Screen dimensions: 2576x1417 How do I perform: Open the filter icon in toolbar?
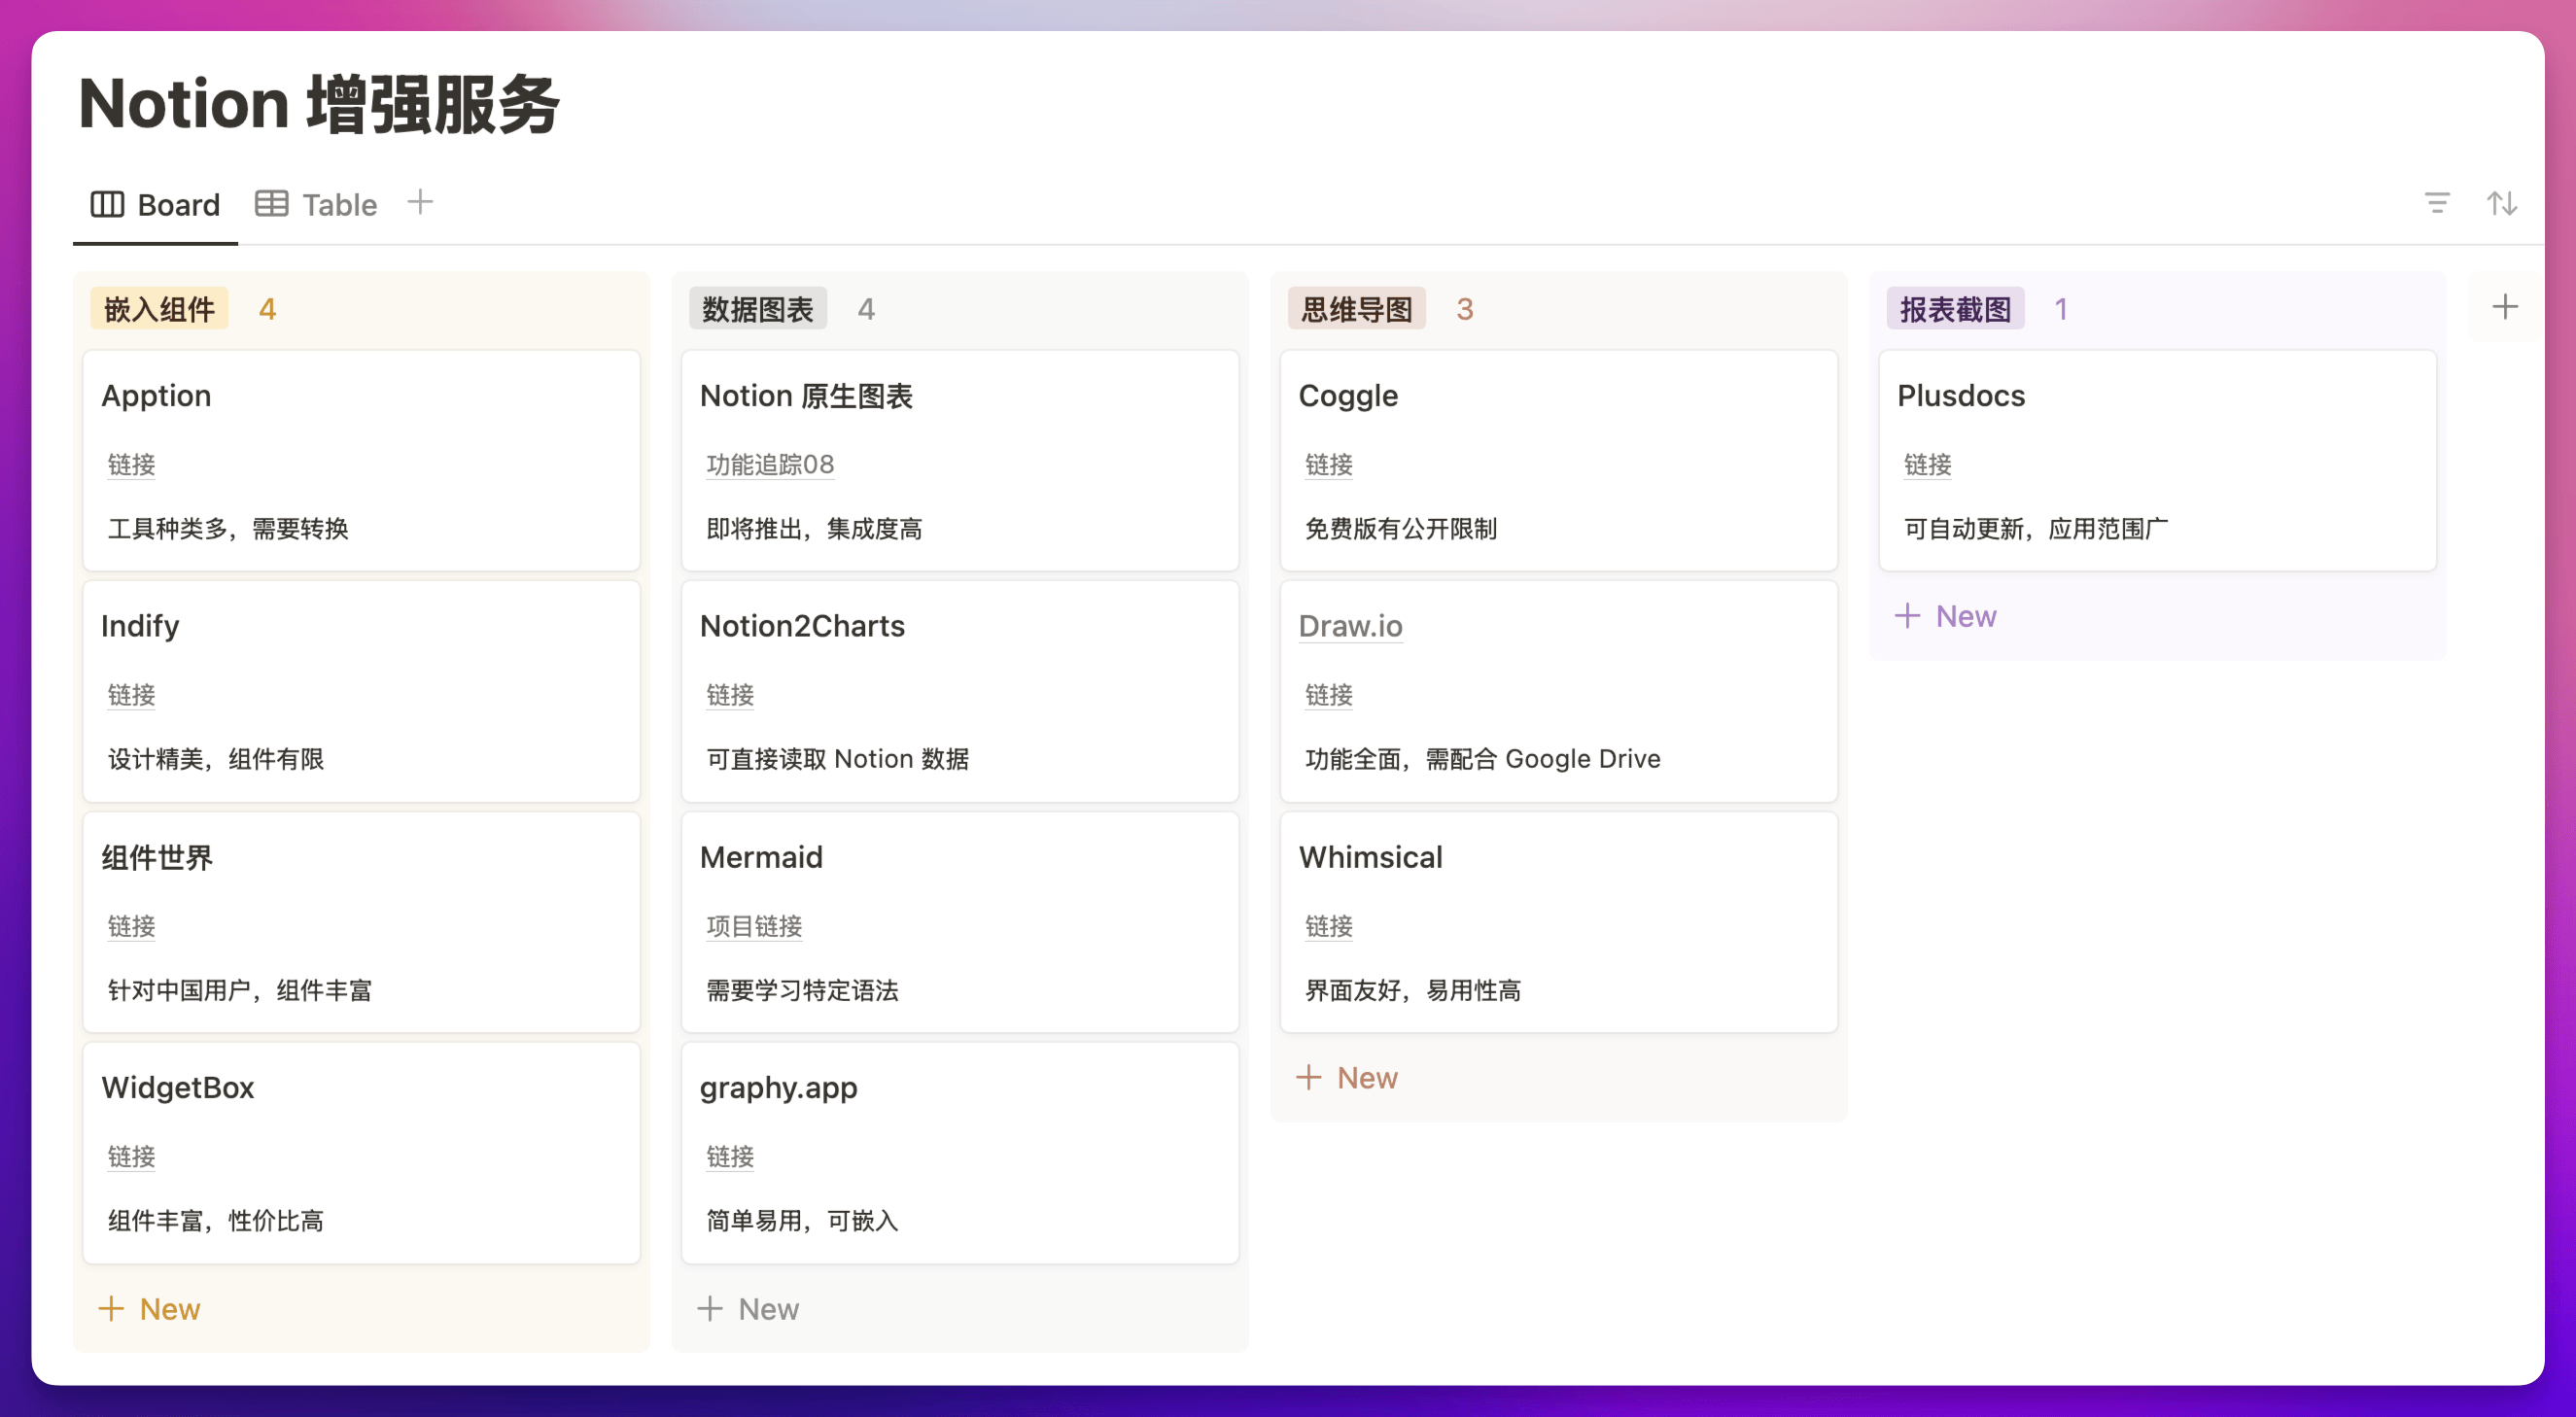[2437, 204]
